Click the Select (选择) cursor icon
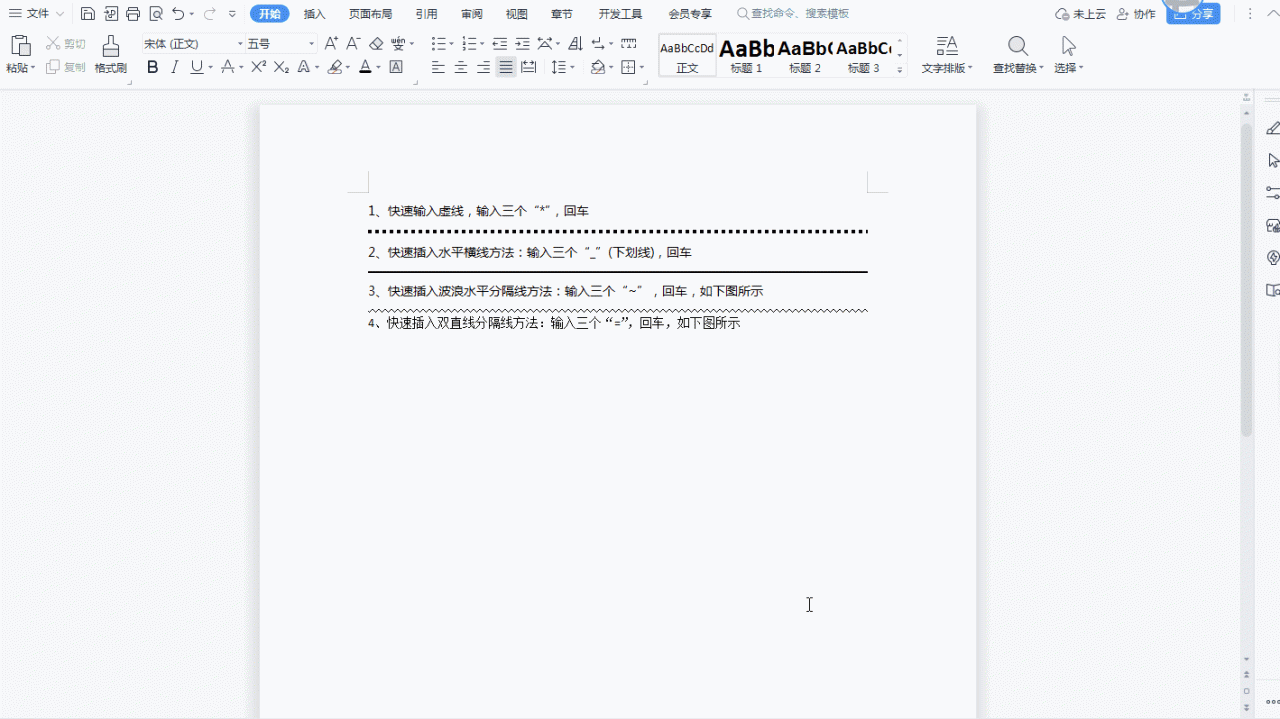The height and width of the screenshot is (719, 1280). [1068, 46]
